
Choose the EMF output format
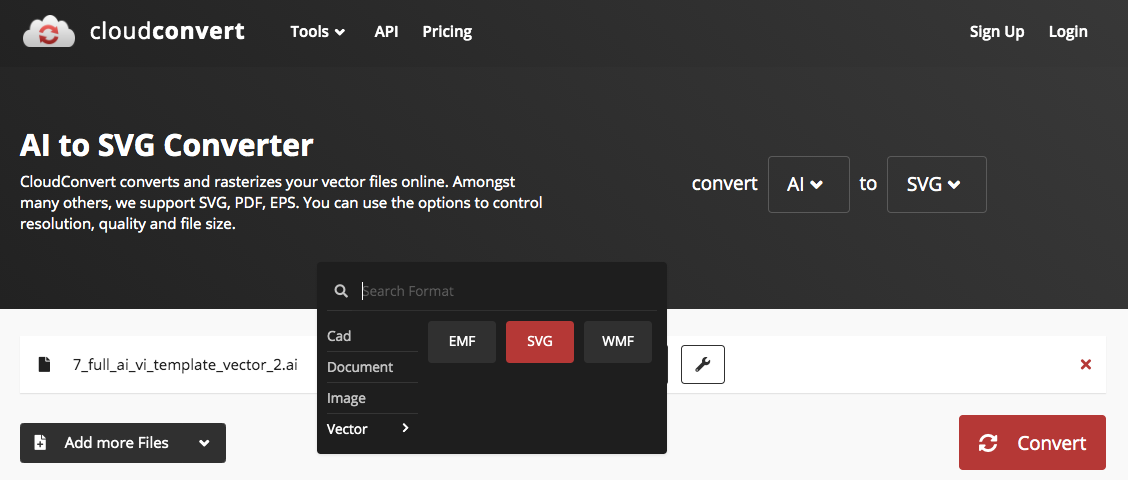pyautogui.click(x=462, y=342)
